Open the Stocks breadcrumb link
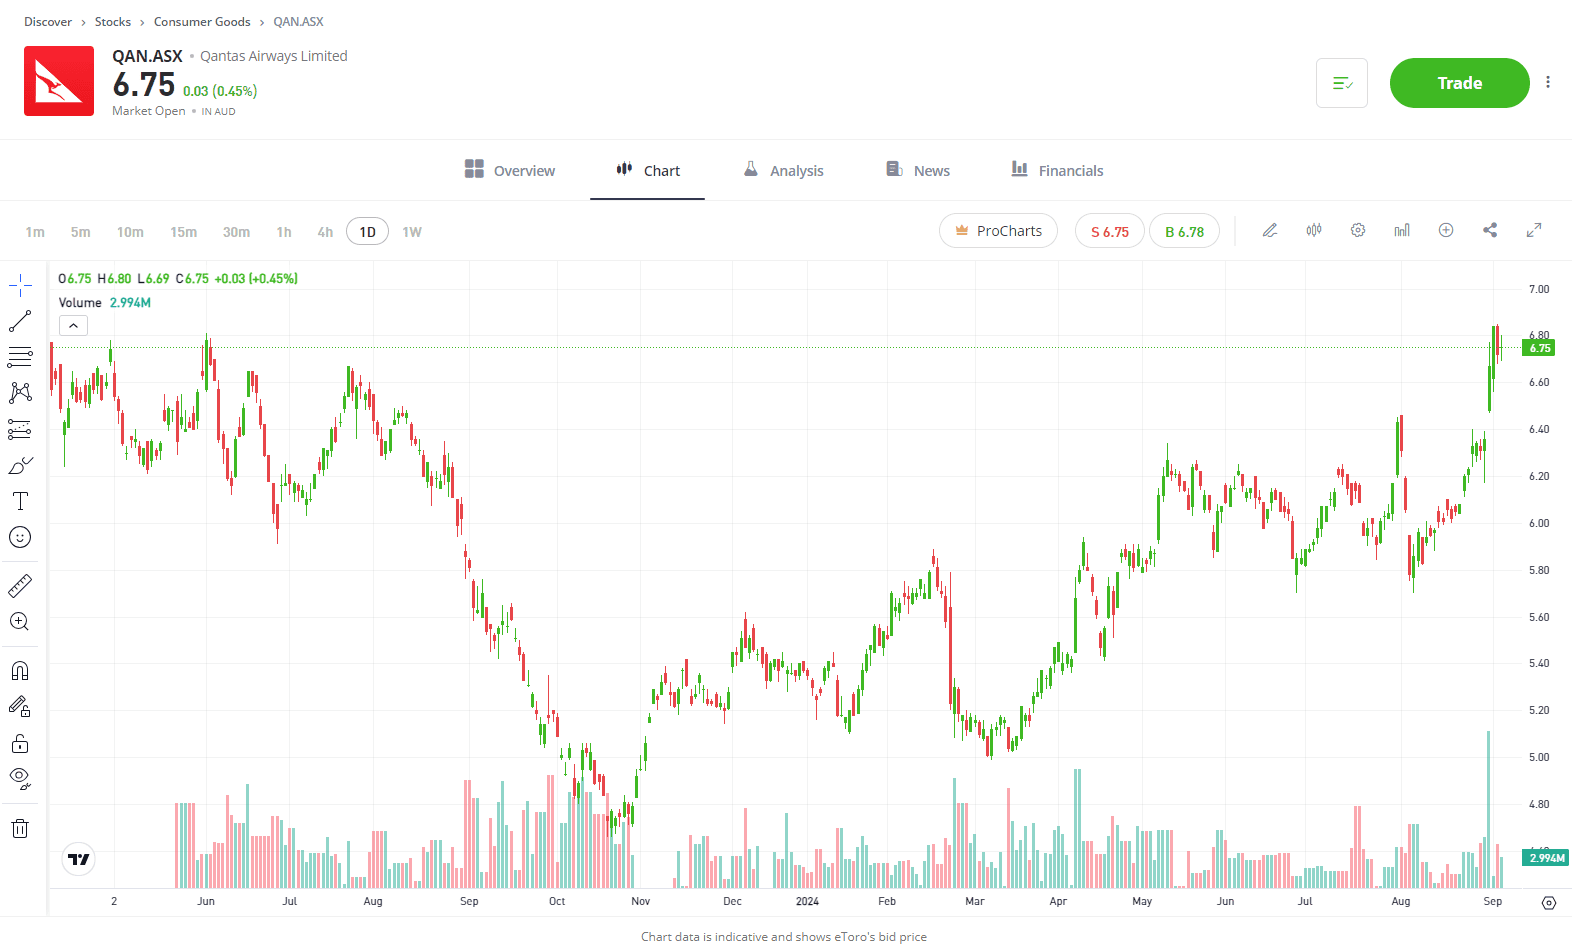The image size is (1572, 949). coord(113,21)
